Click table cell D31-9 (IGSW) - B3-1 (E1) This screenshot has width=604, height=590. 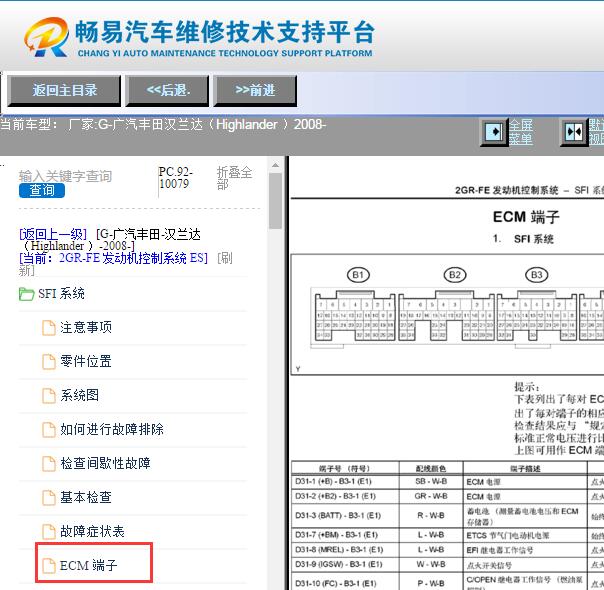[x=346, y=564]
